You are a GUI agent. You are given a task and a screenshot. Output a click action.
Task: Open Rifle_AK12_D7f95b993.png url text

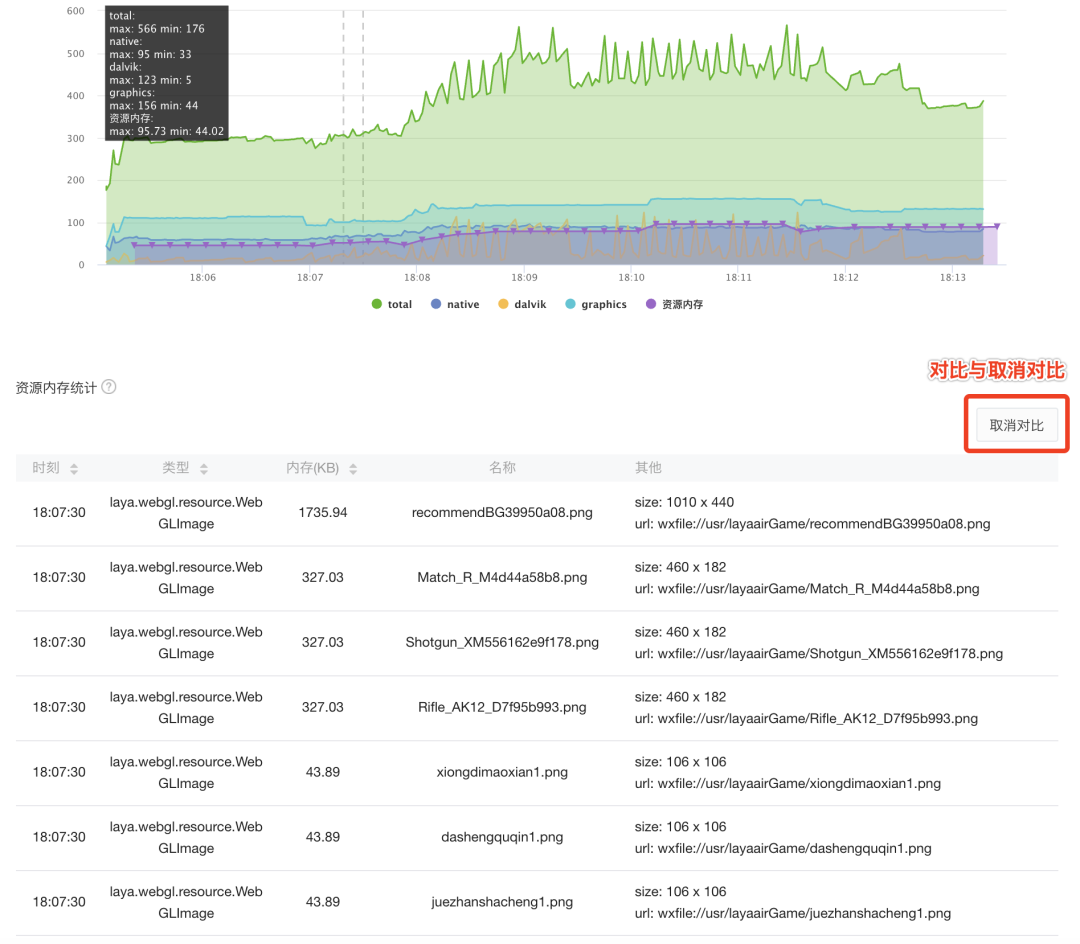tap(806, 719)
